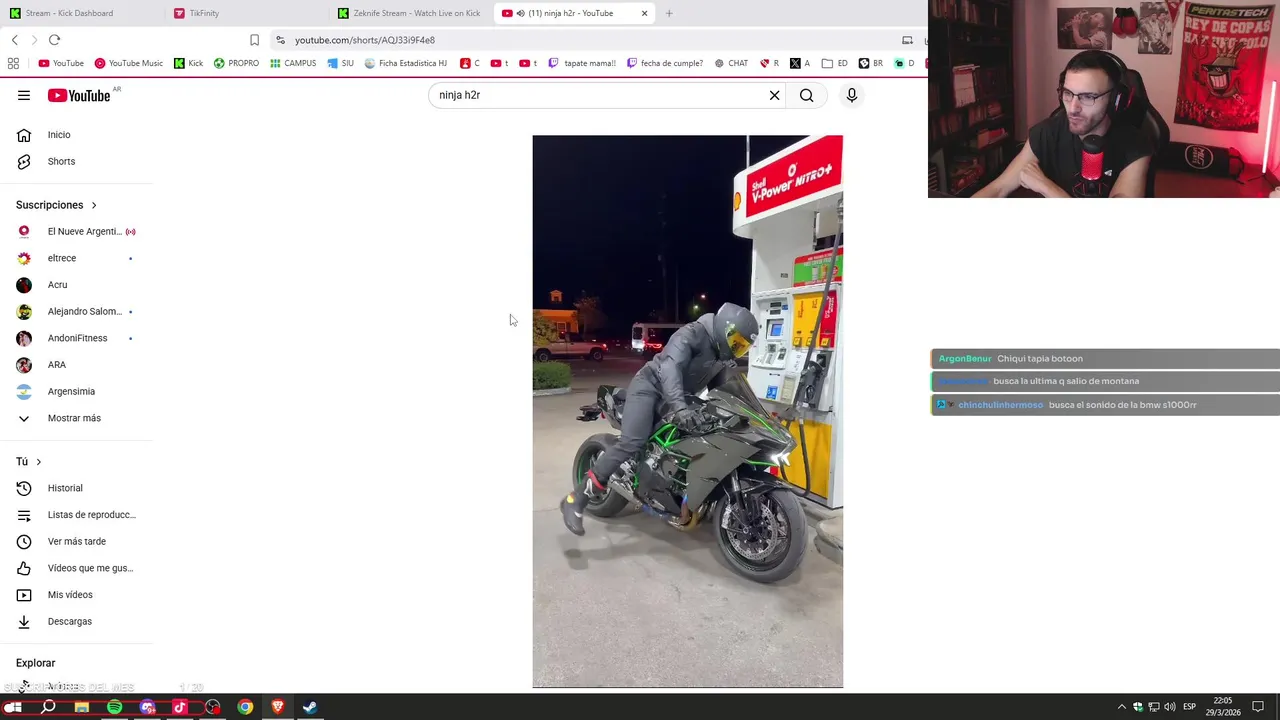Open the 'tapate mama!!' bookmark

point(581,63)
